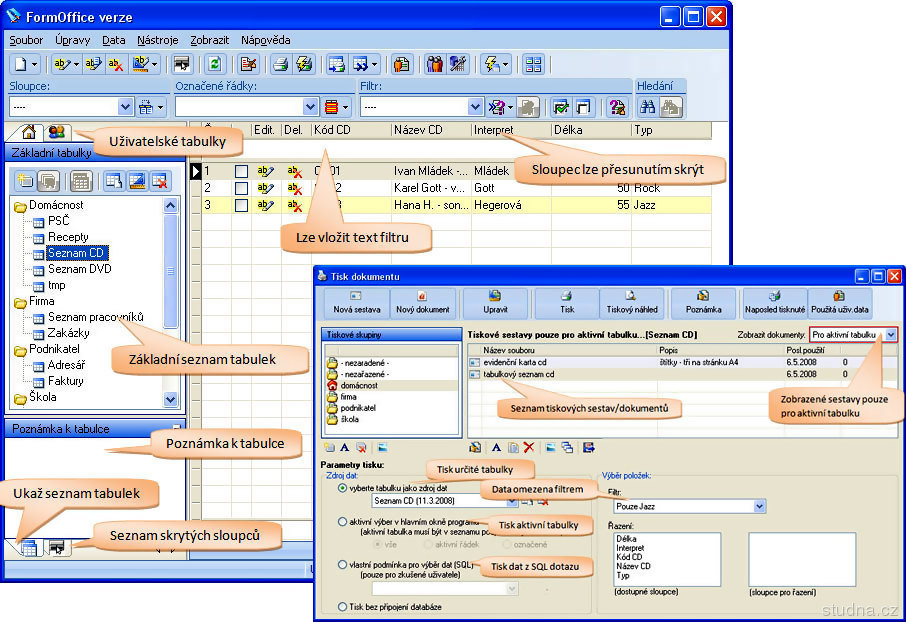The width and height of the screenshot is (906, 622).
Task: Click the new folder icon in Základní tabulky panel
Action: click(x=25, y=181)
